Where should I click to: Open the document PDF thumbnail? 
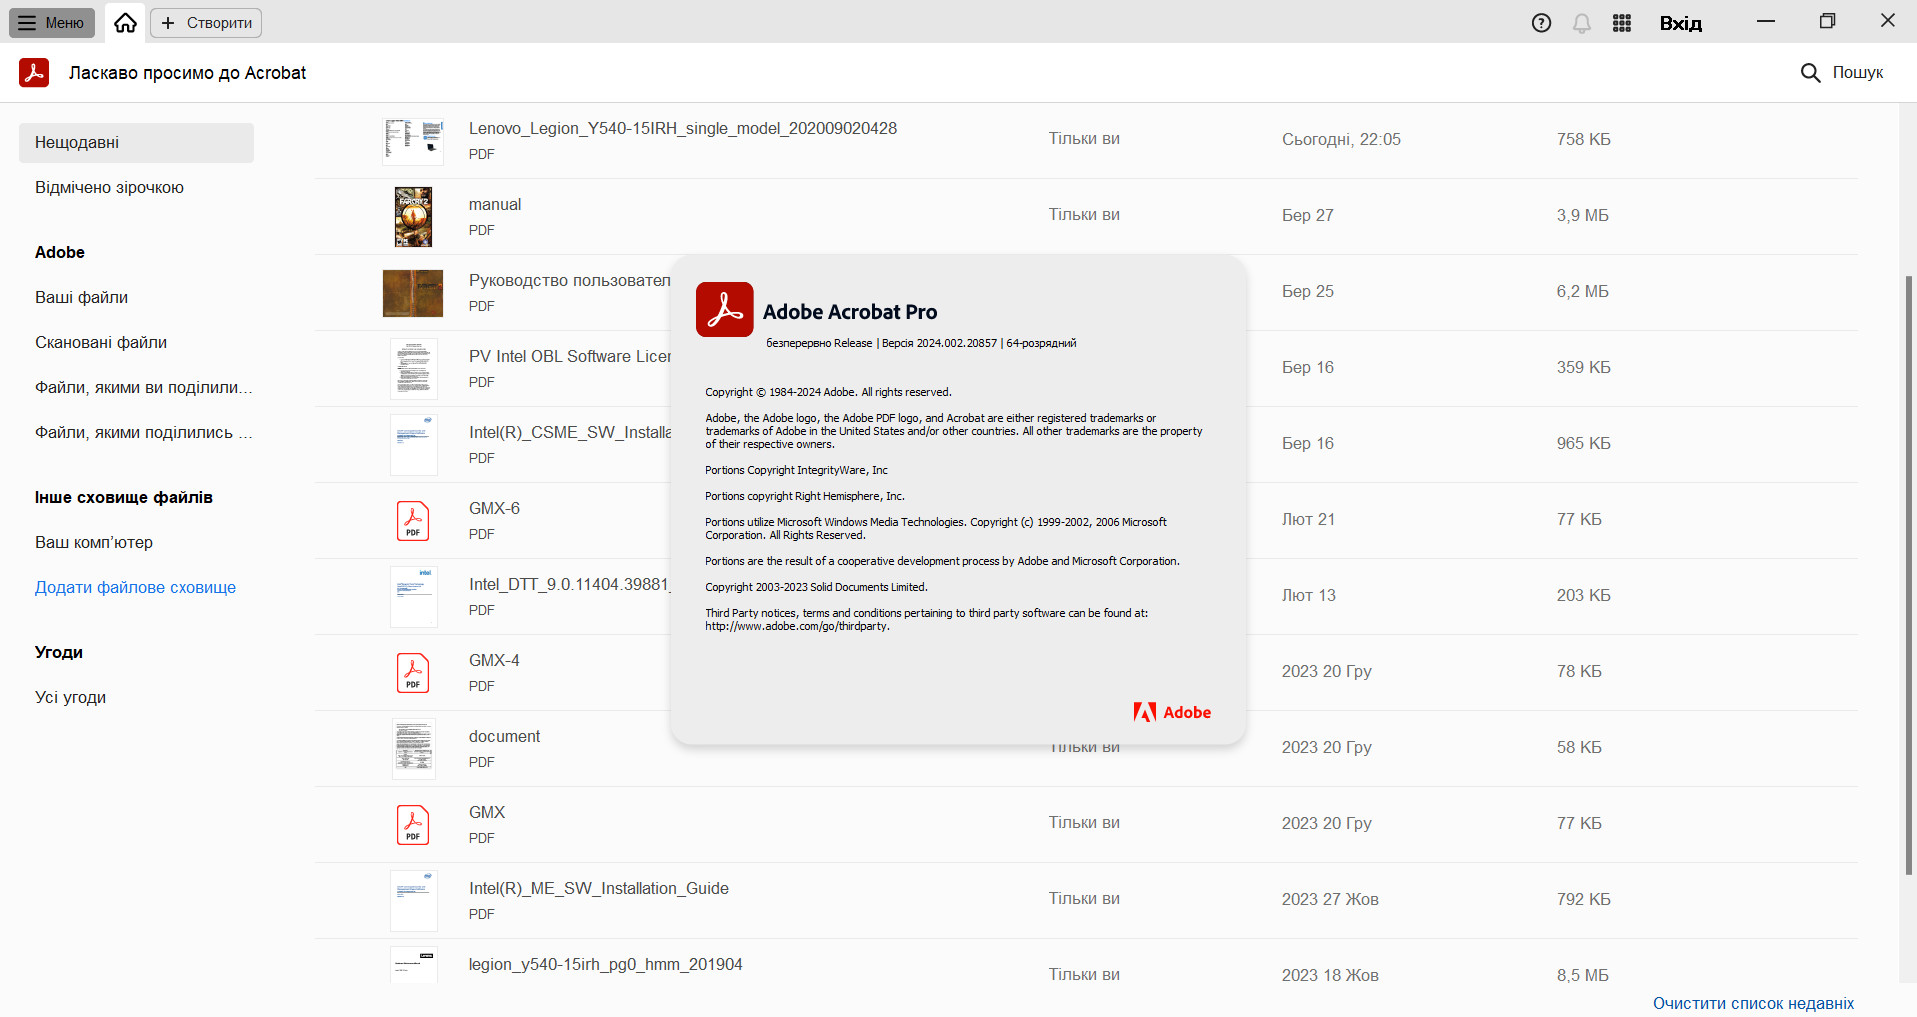(413, 749)
